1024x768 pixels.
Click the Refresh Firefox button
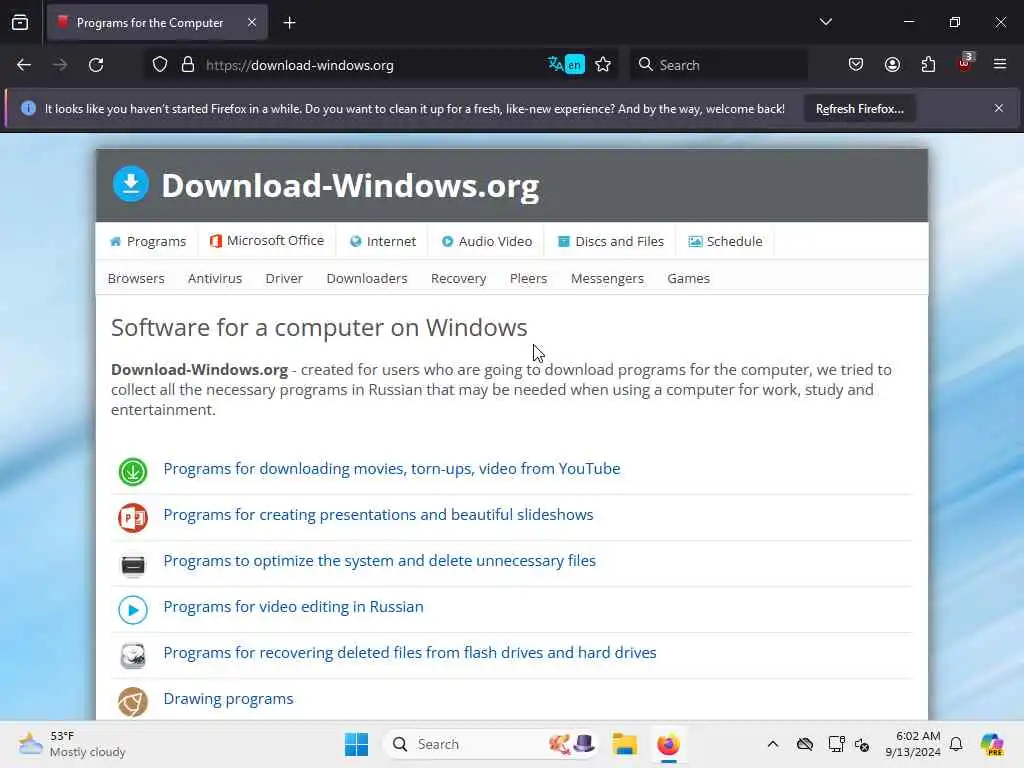coord(859,109)
